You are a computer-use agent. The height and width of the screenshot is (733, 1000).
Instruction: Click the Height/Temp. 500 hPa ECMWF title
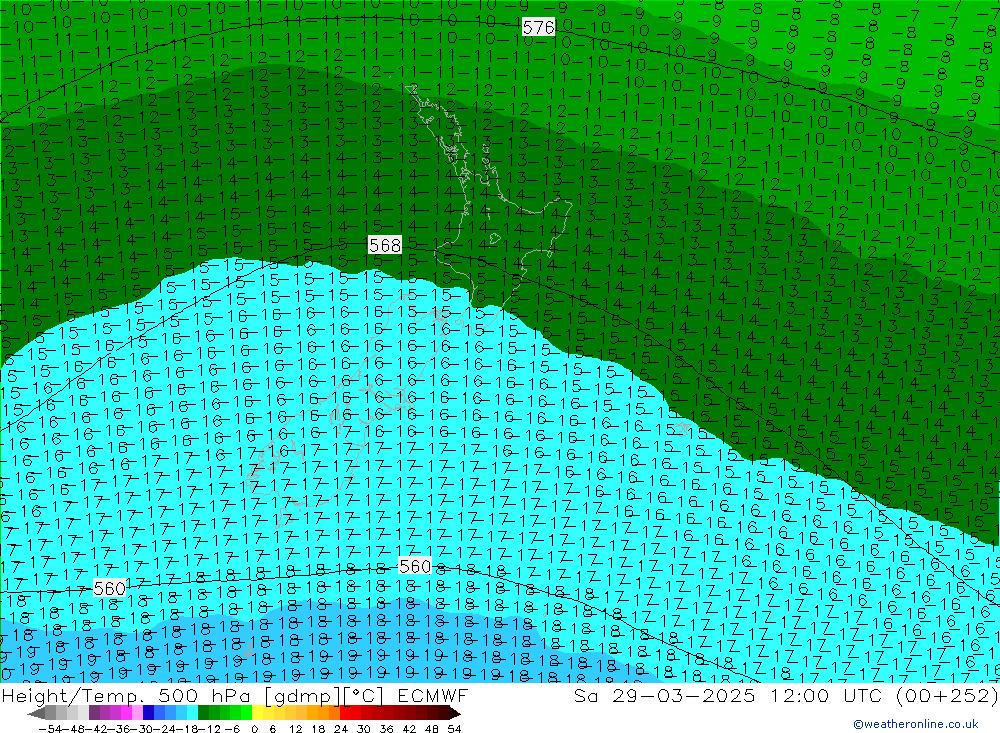pyautogui.click(x=235, y=695)
